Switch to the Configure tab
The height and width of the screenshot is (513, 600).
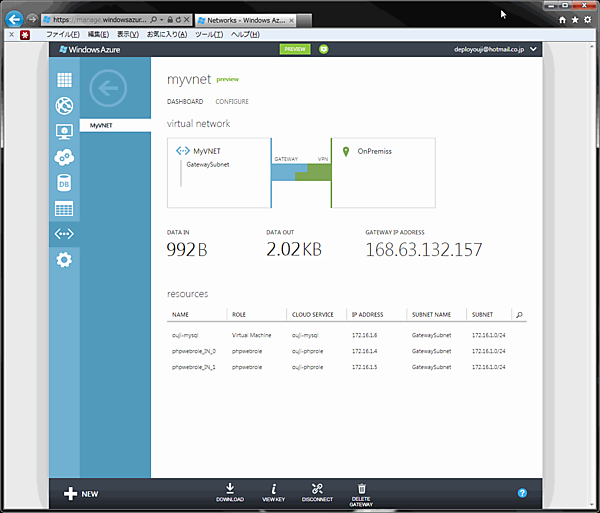(232, 102)
